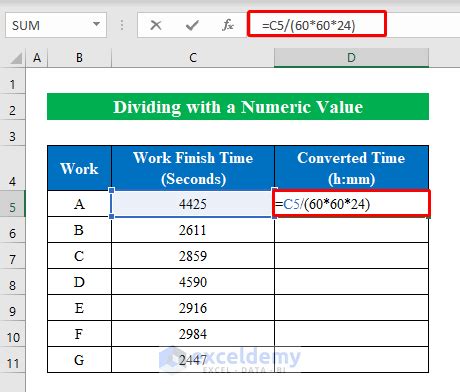Select row 11 header

(13, 360)
